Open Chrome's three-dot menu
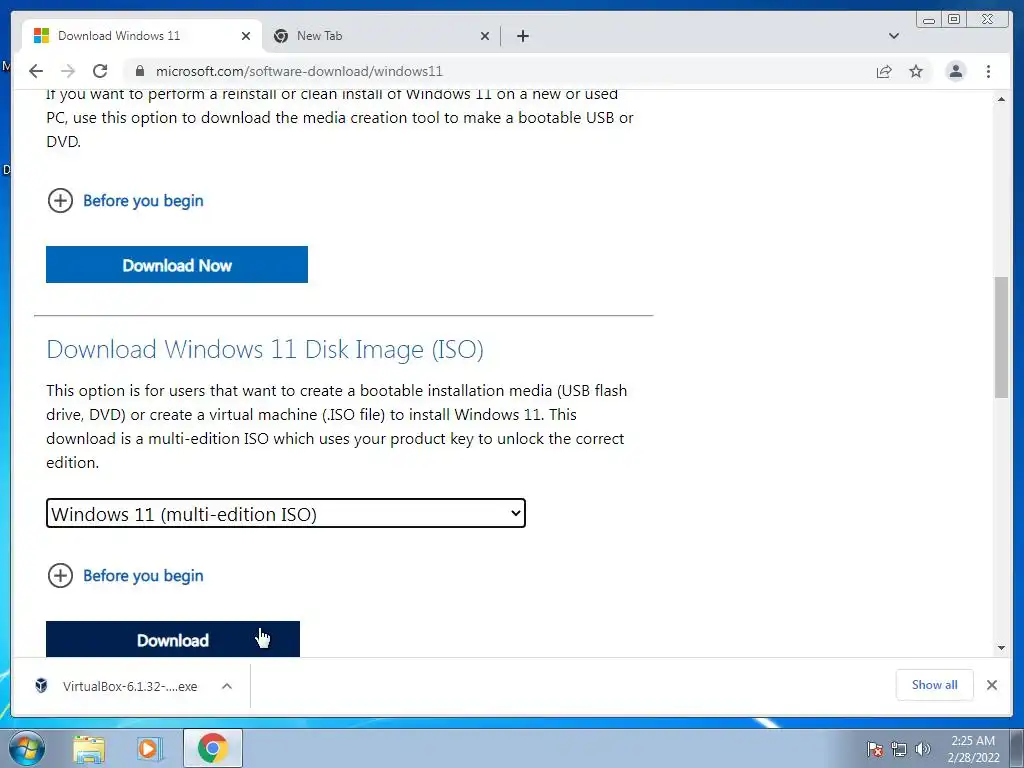The height and width of the screenshot is (768, 1024). point(988,71)
